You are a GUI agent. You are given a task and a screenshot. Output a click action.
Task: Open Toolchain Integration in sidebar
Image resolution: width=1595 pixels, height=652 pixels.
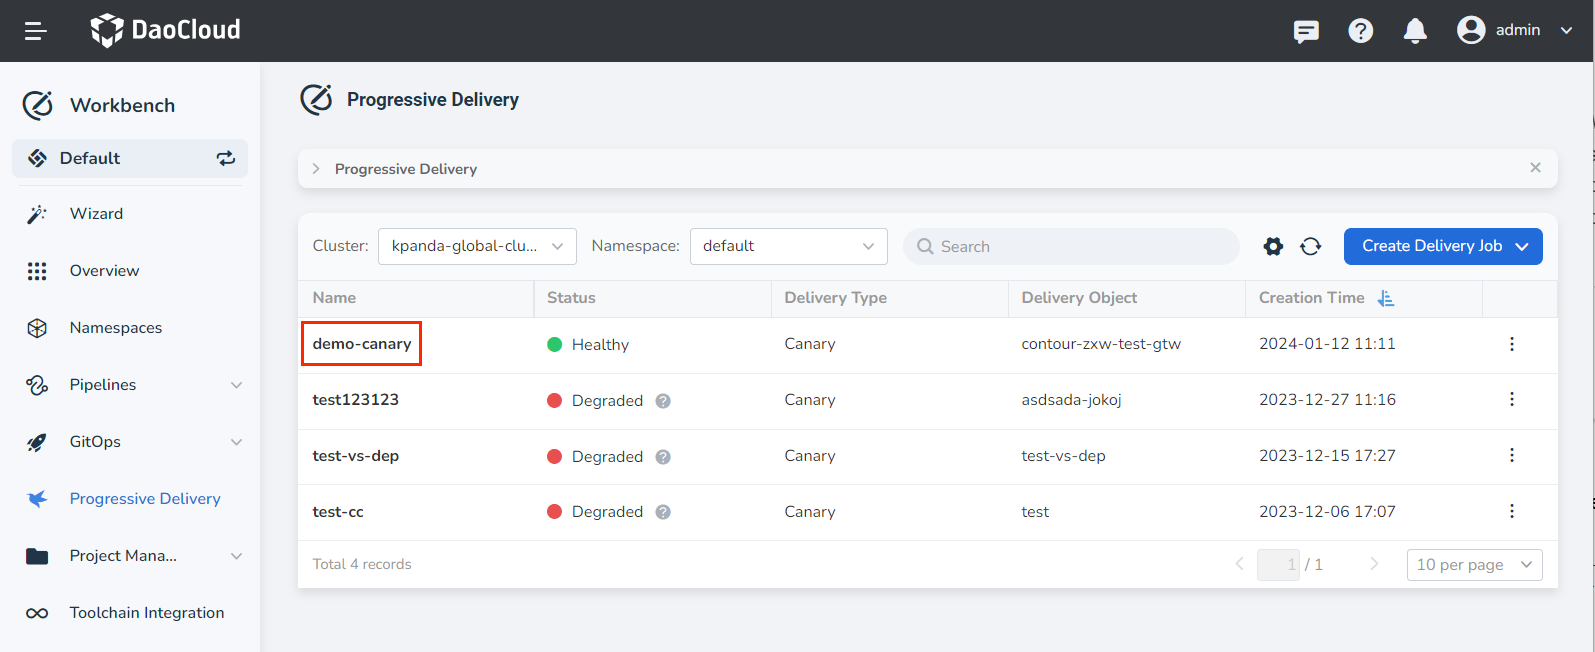[146, 613]
